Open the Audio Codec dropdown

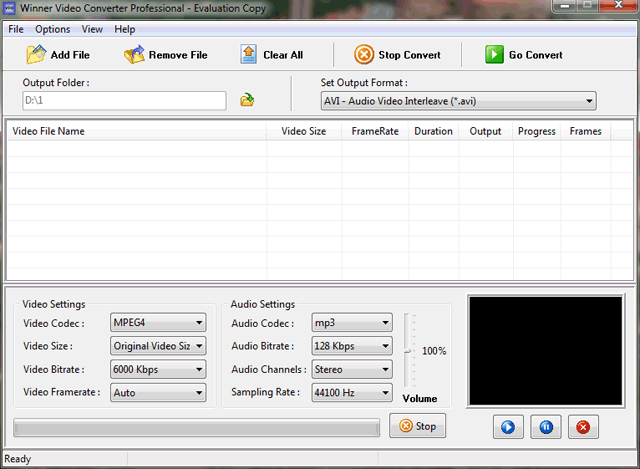(352, 322)
